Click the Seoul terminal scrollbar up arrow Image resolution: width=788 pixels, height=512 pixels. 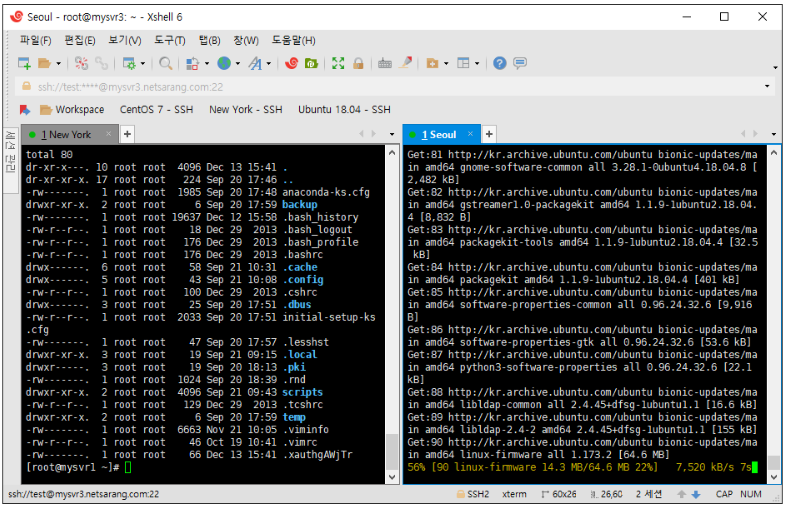pos(774,152)
